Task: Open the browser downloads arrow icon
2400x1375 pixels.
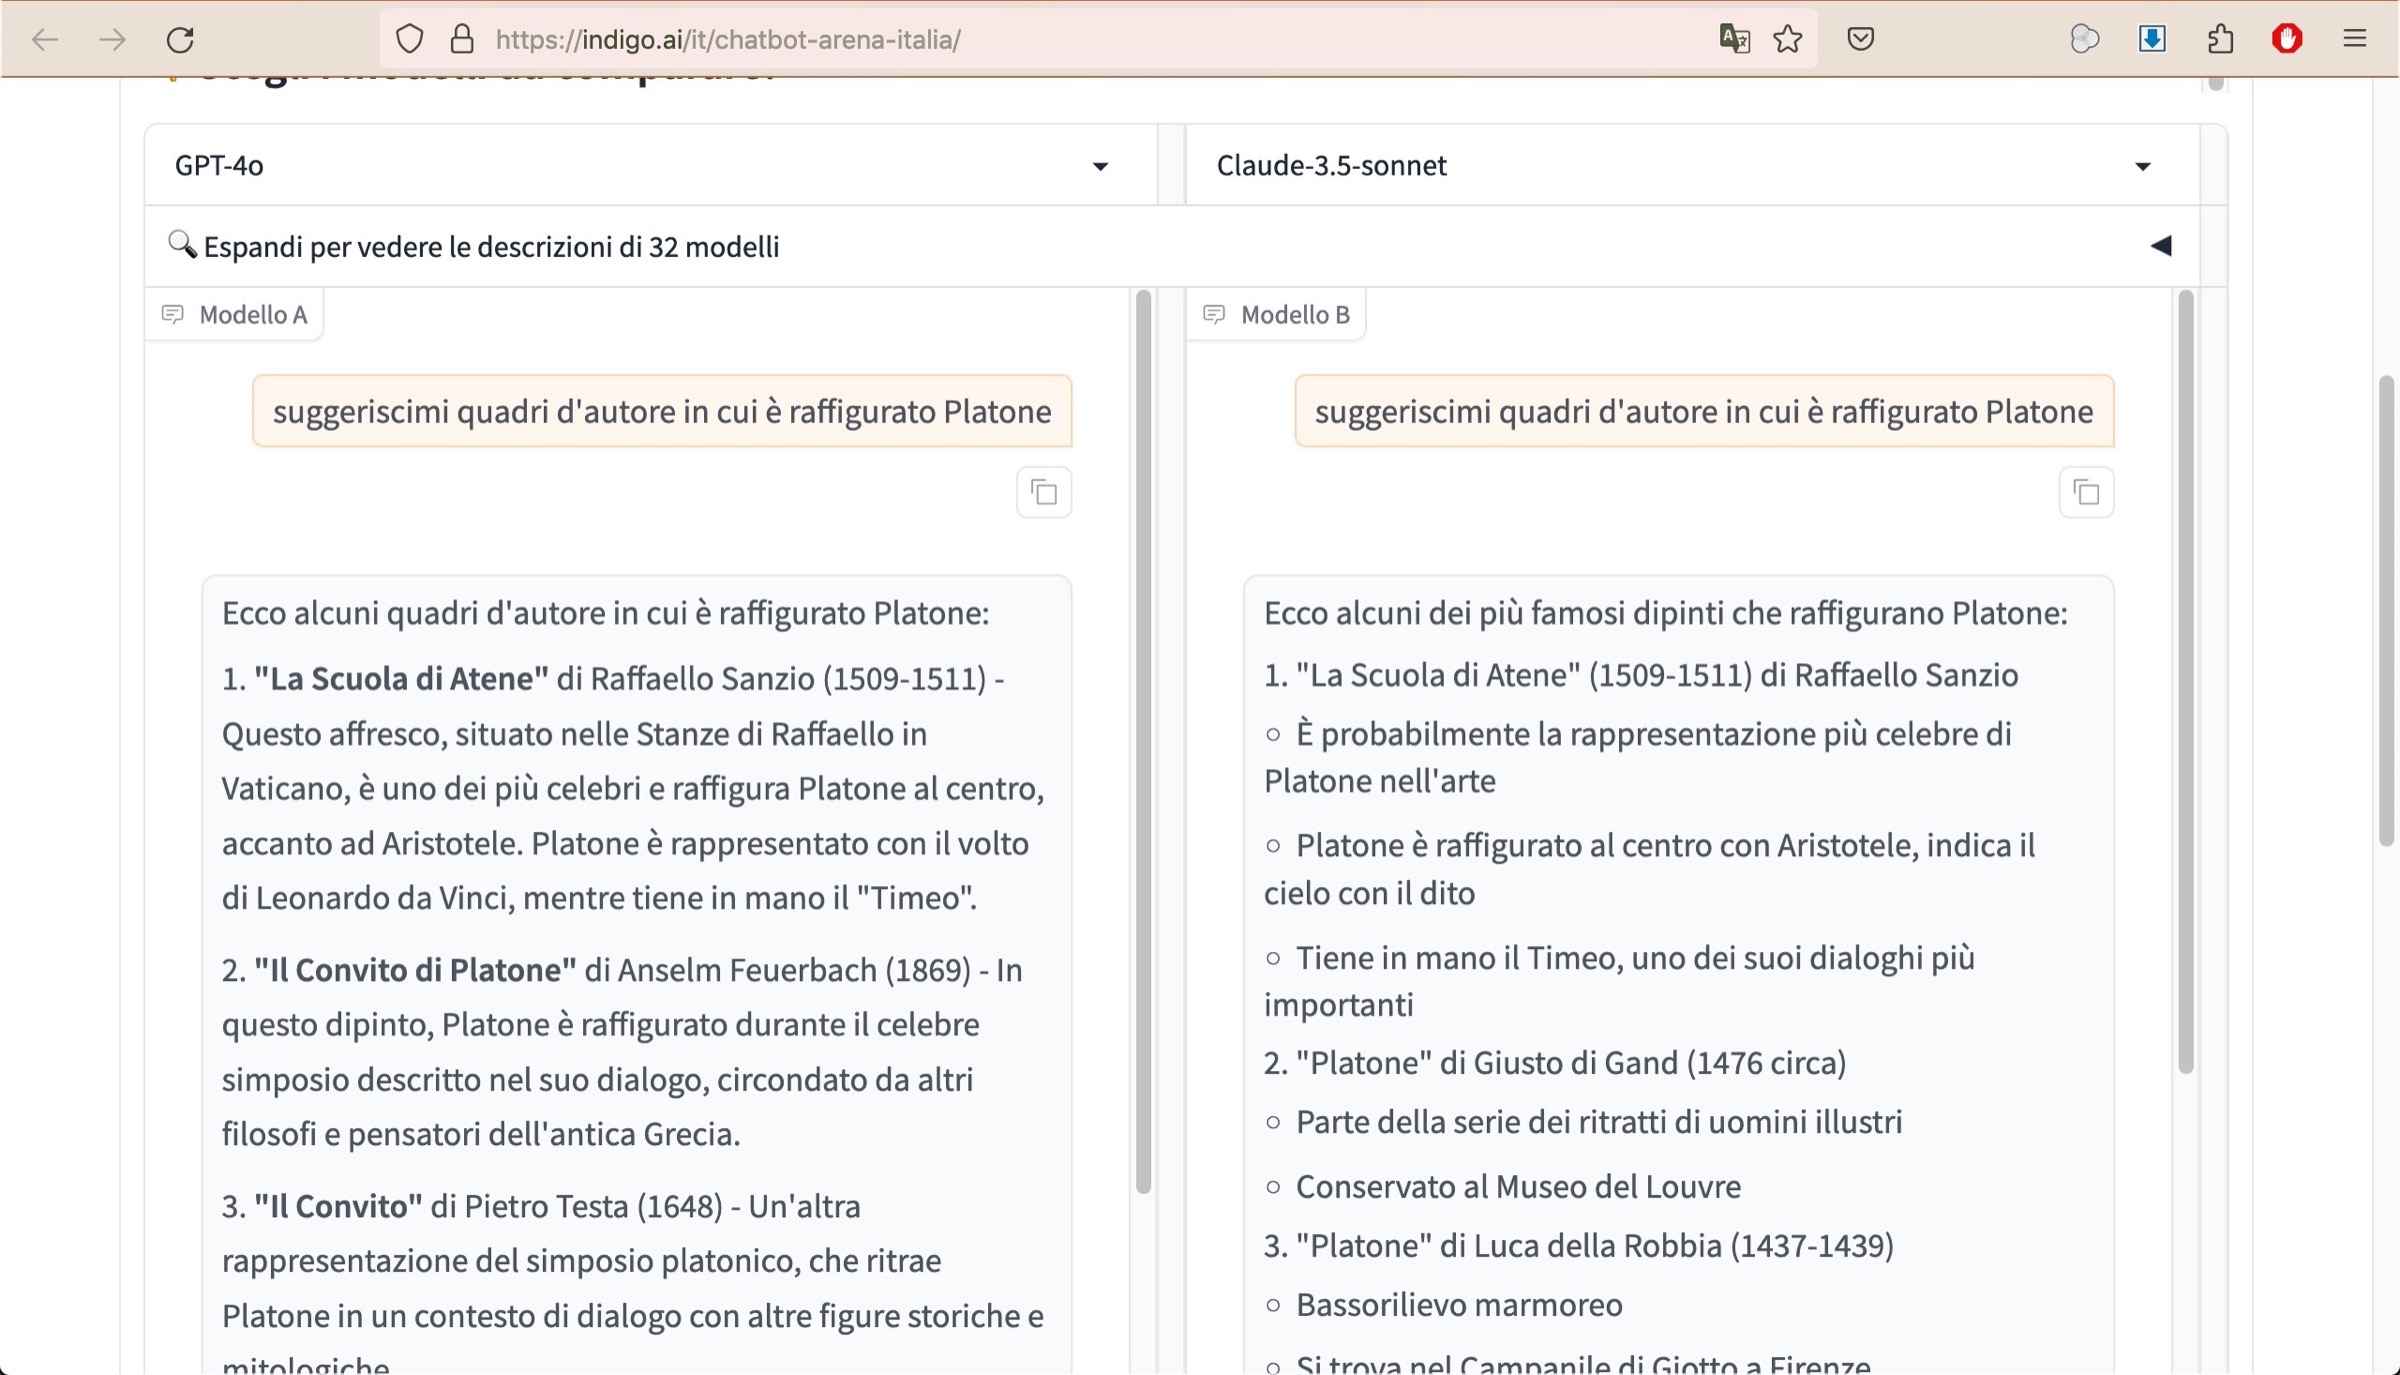Action: (2152, 39)
